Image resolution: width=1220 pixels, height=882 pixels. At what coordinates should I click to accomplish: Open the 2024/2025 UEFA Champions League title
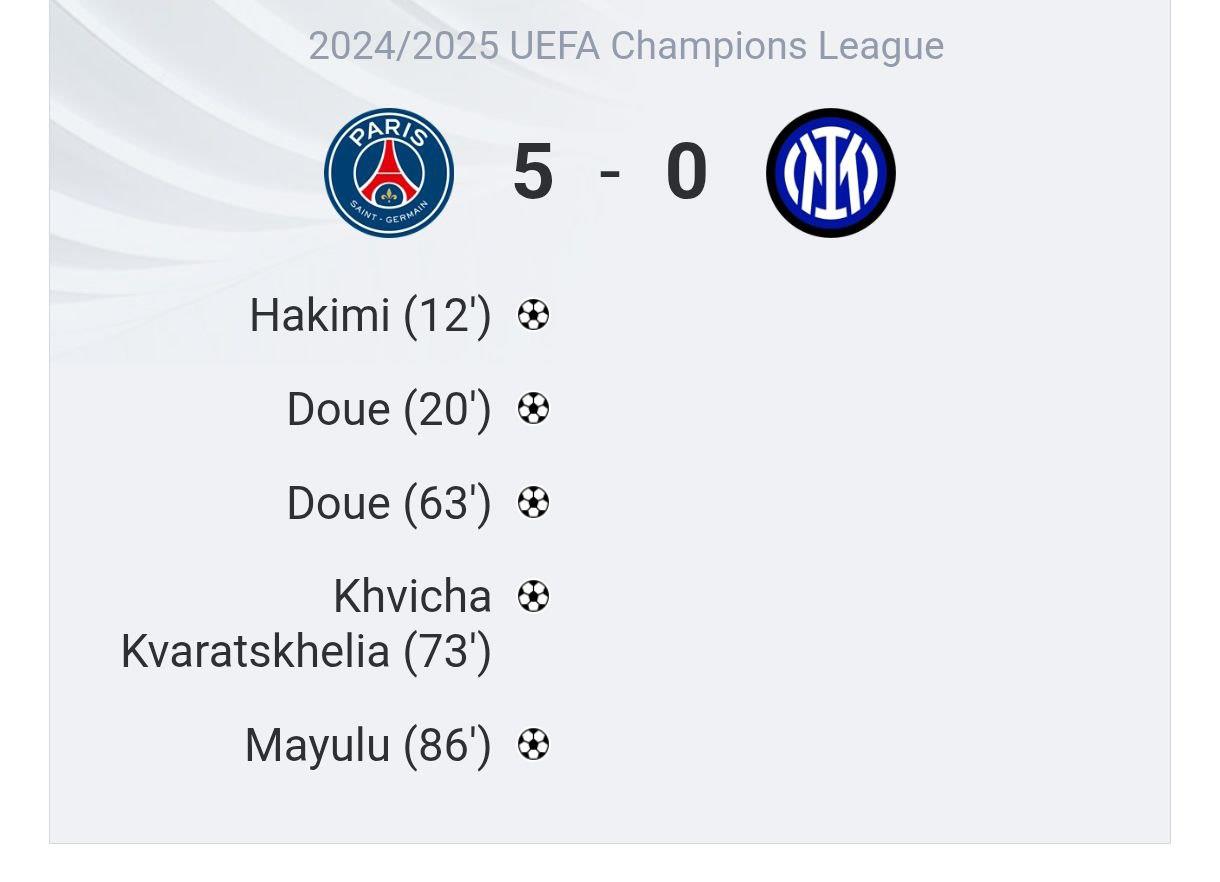pos(626,46)
